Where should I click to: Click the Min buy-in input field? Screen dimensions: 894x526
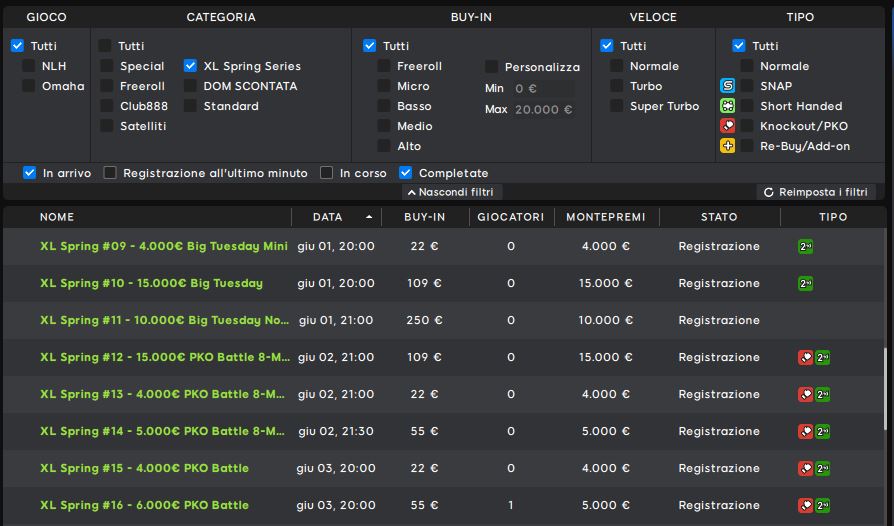pyautogui.click(x=542, y=88)
